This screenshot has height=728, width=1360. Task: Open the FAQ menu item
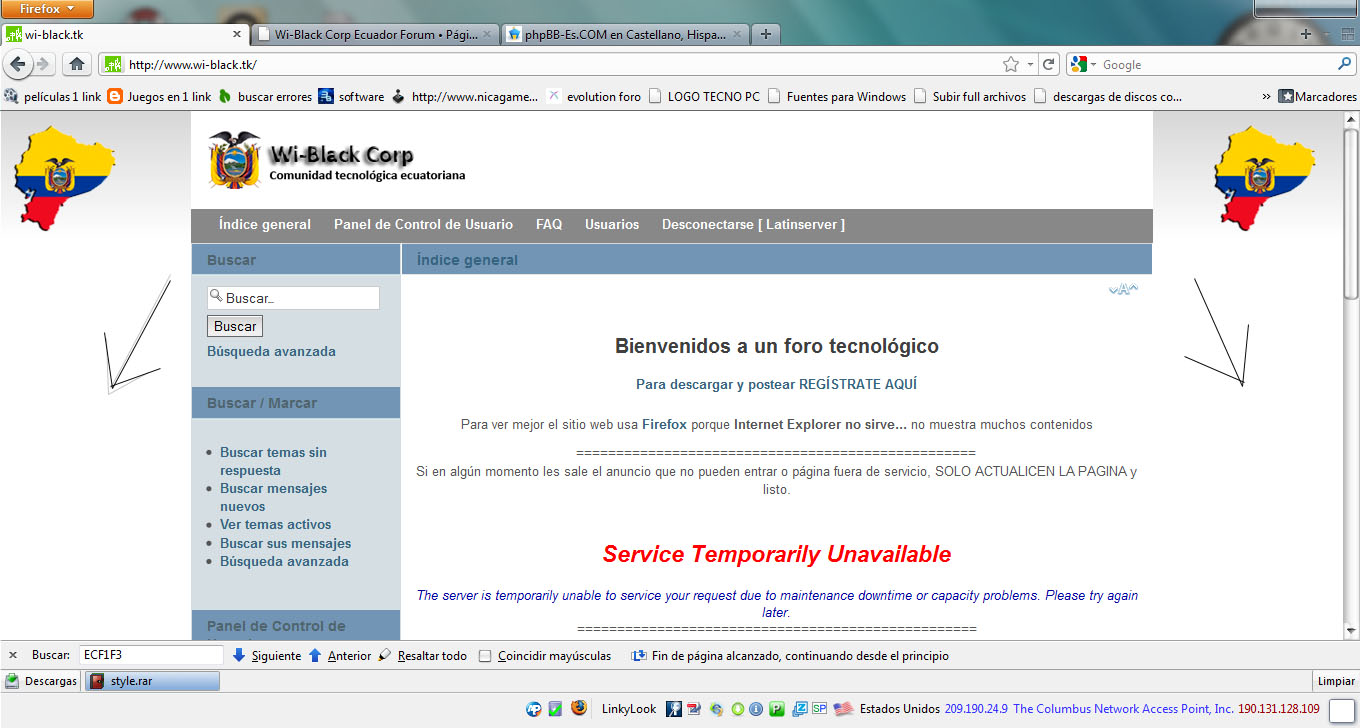(x=549, y=225)
